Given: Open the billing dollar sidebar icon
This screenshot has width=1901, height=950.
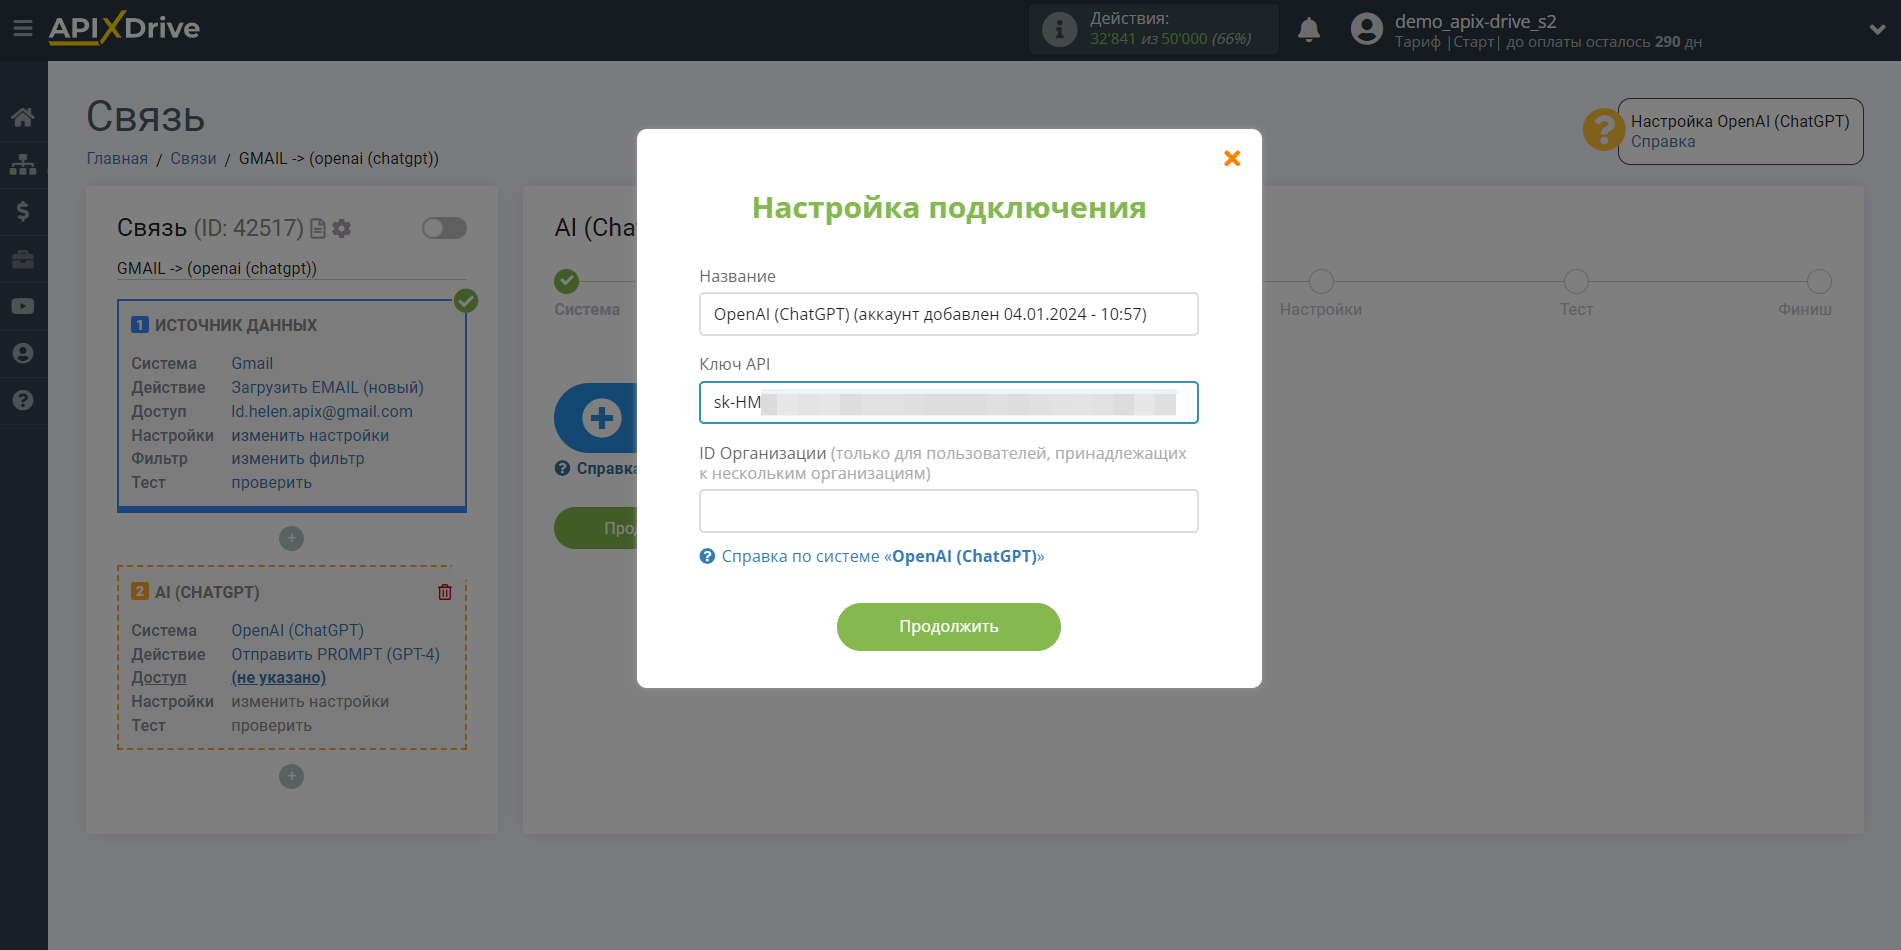Looking at the screenshot, I should (x=23, y=211).
